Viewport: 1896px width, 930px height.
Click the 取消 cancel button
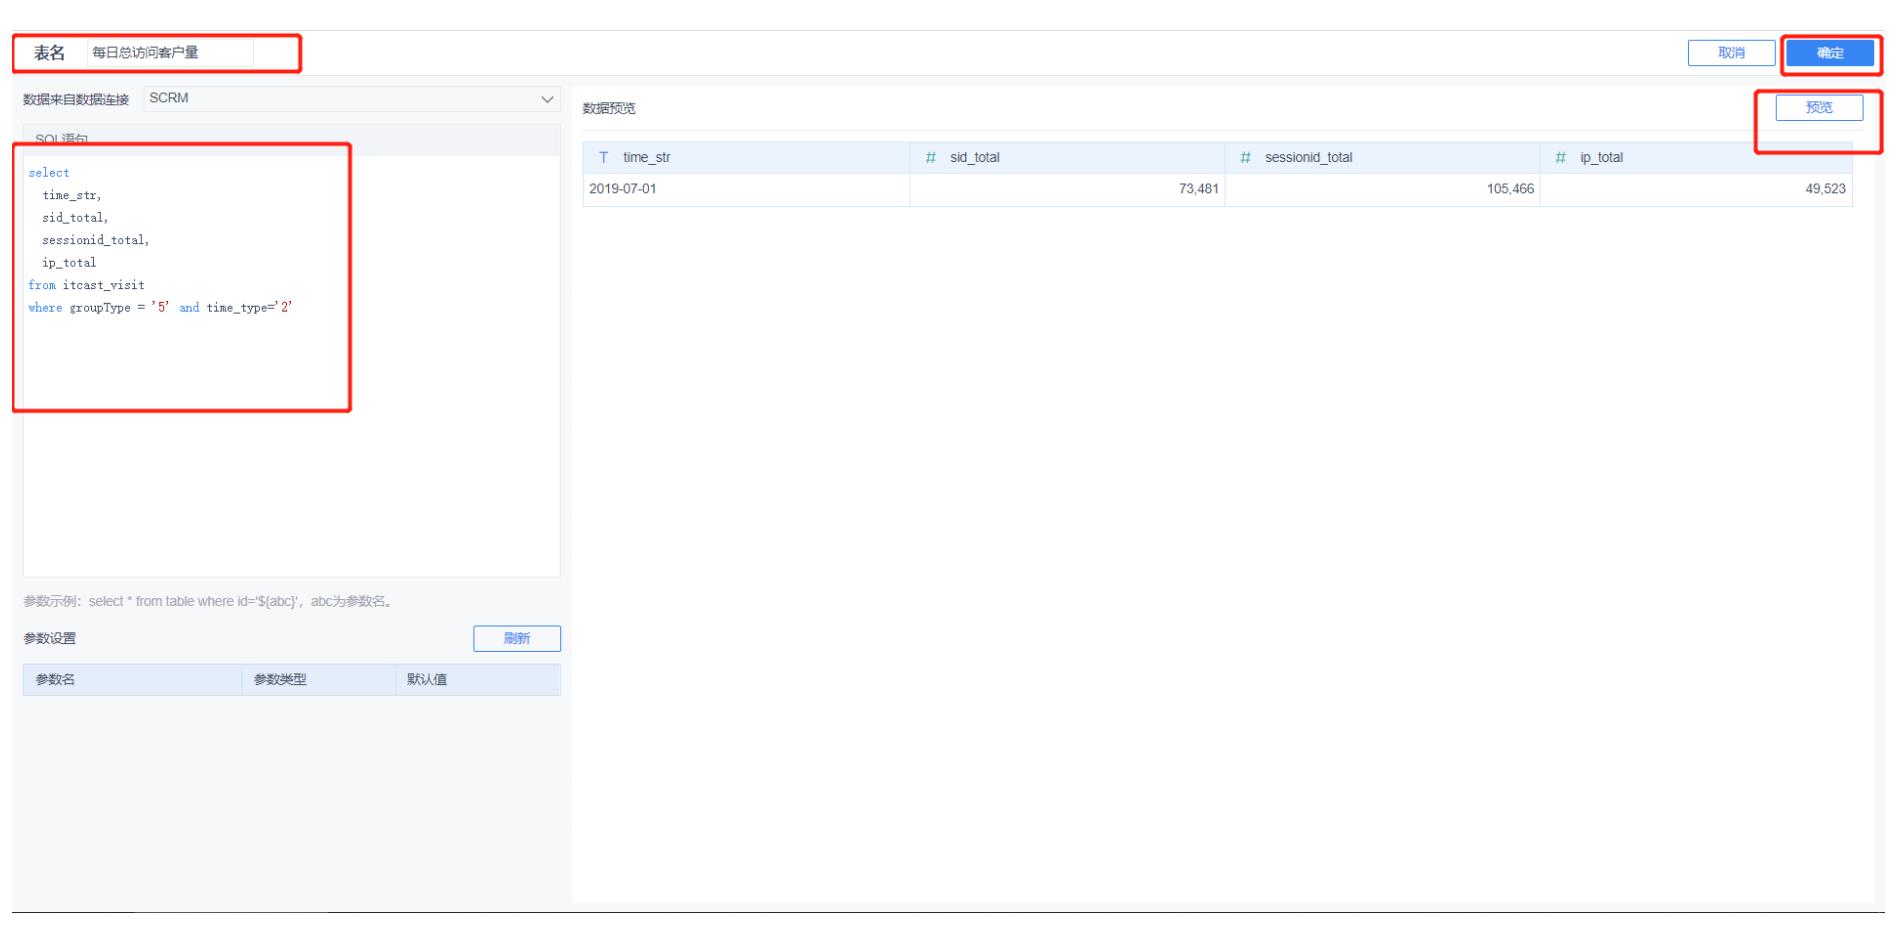tap(1731, 53)
